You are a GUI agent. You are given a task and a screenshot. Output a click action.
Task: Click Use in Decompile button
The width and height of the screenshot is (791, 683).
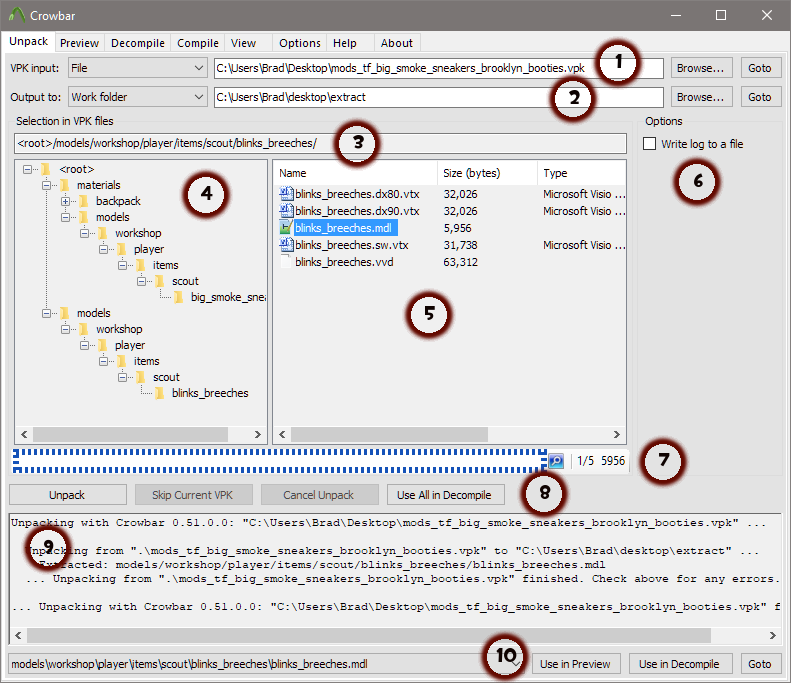[x=679, y=664]
